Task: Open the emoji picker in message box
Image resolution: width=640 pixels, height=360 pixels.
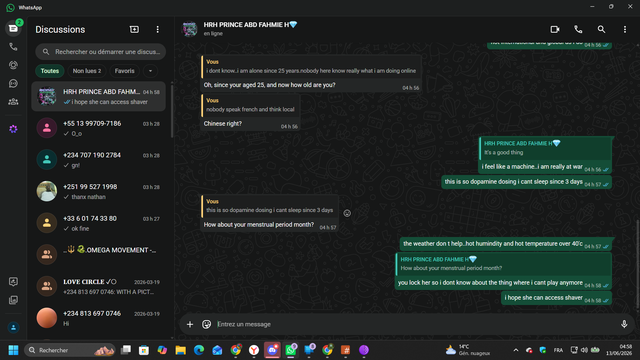Action: pos(207,324)
